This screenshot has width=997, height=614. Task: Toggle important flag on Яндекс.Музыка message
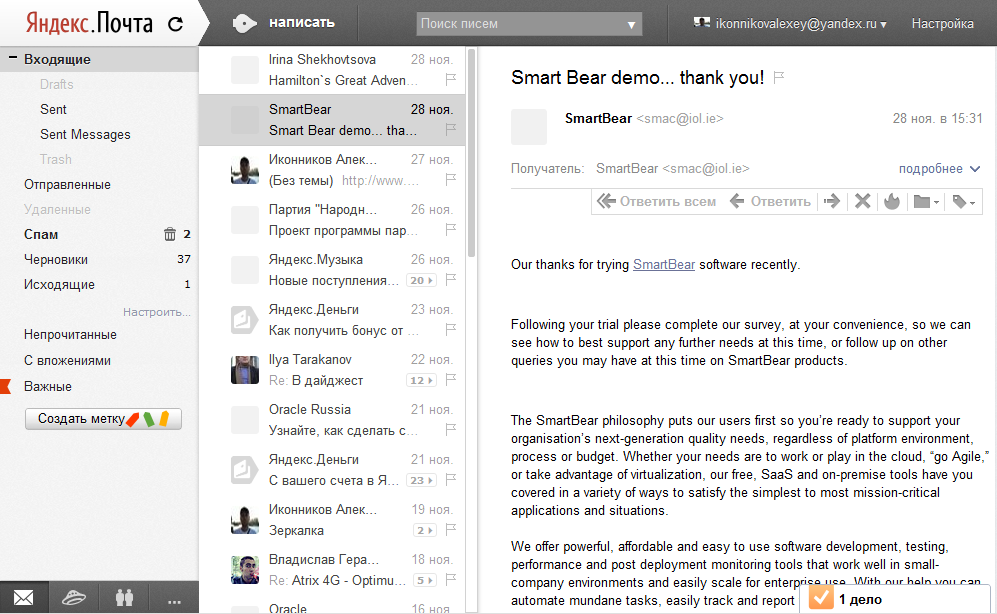(451, 280)
